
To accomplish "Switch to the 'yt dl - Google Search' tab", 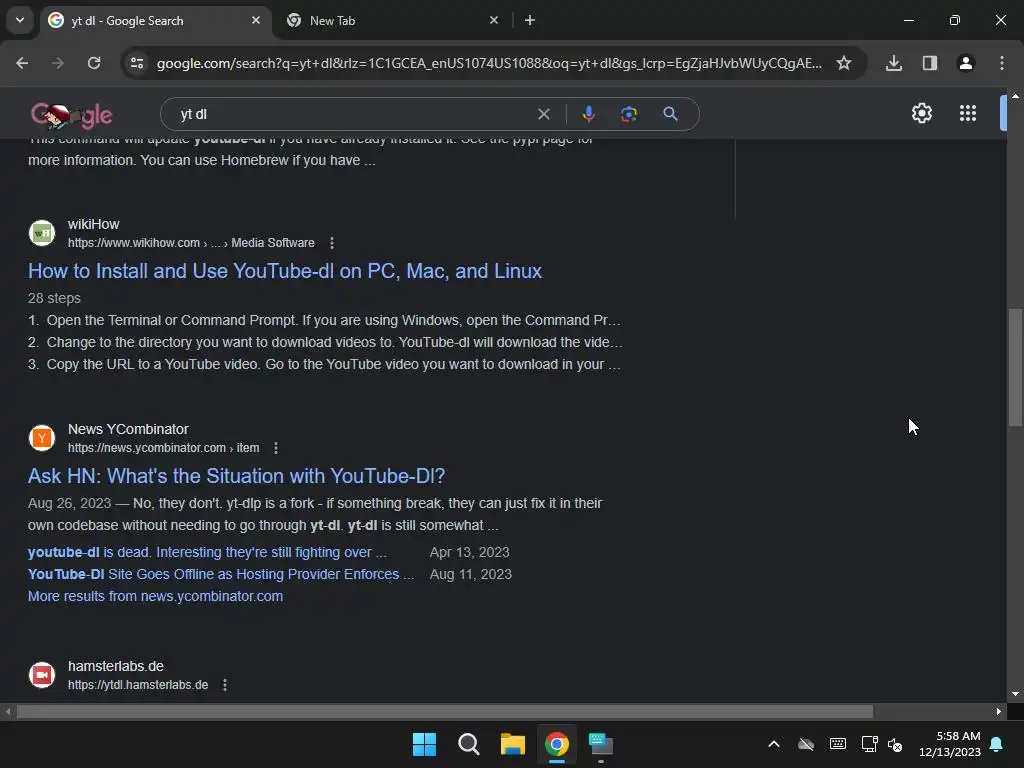I will pos(155,20).
